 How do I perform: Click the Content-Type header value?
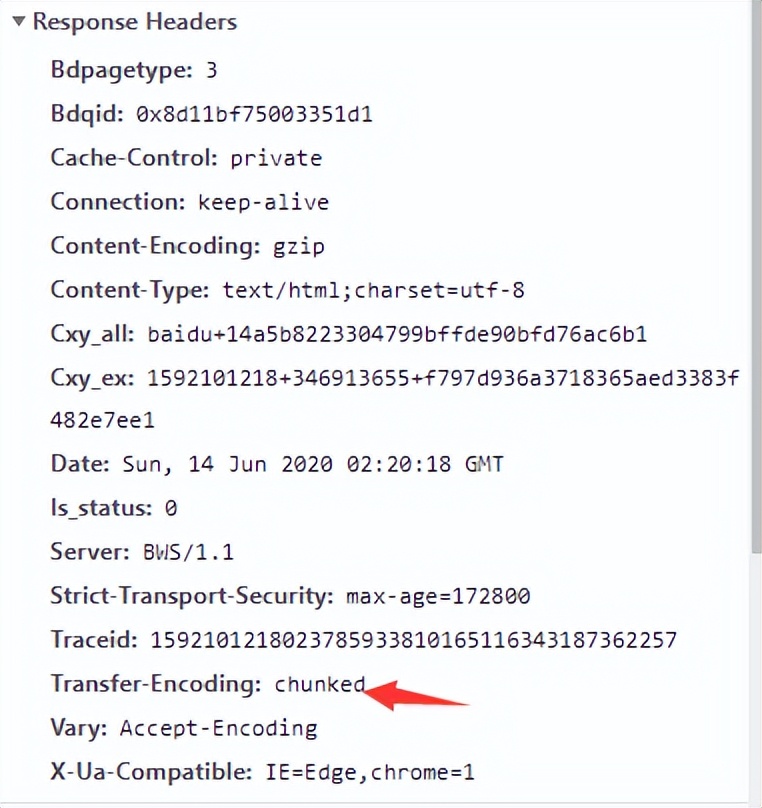click(373, 291)
